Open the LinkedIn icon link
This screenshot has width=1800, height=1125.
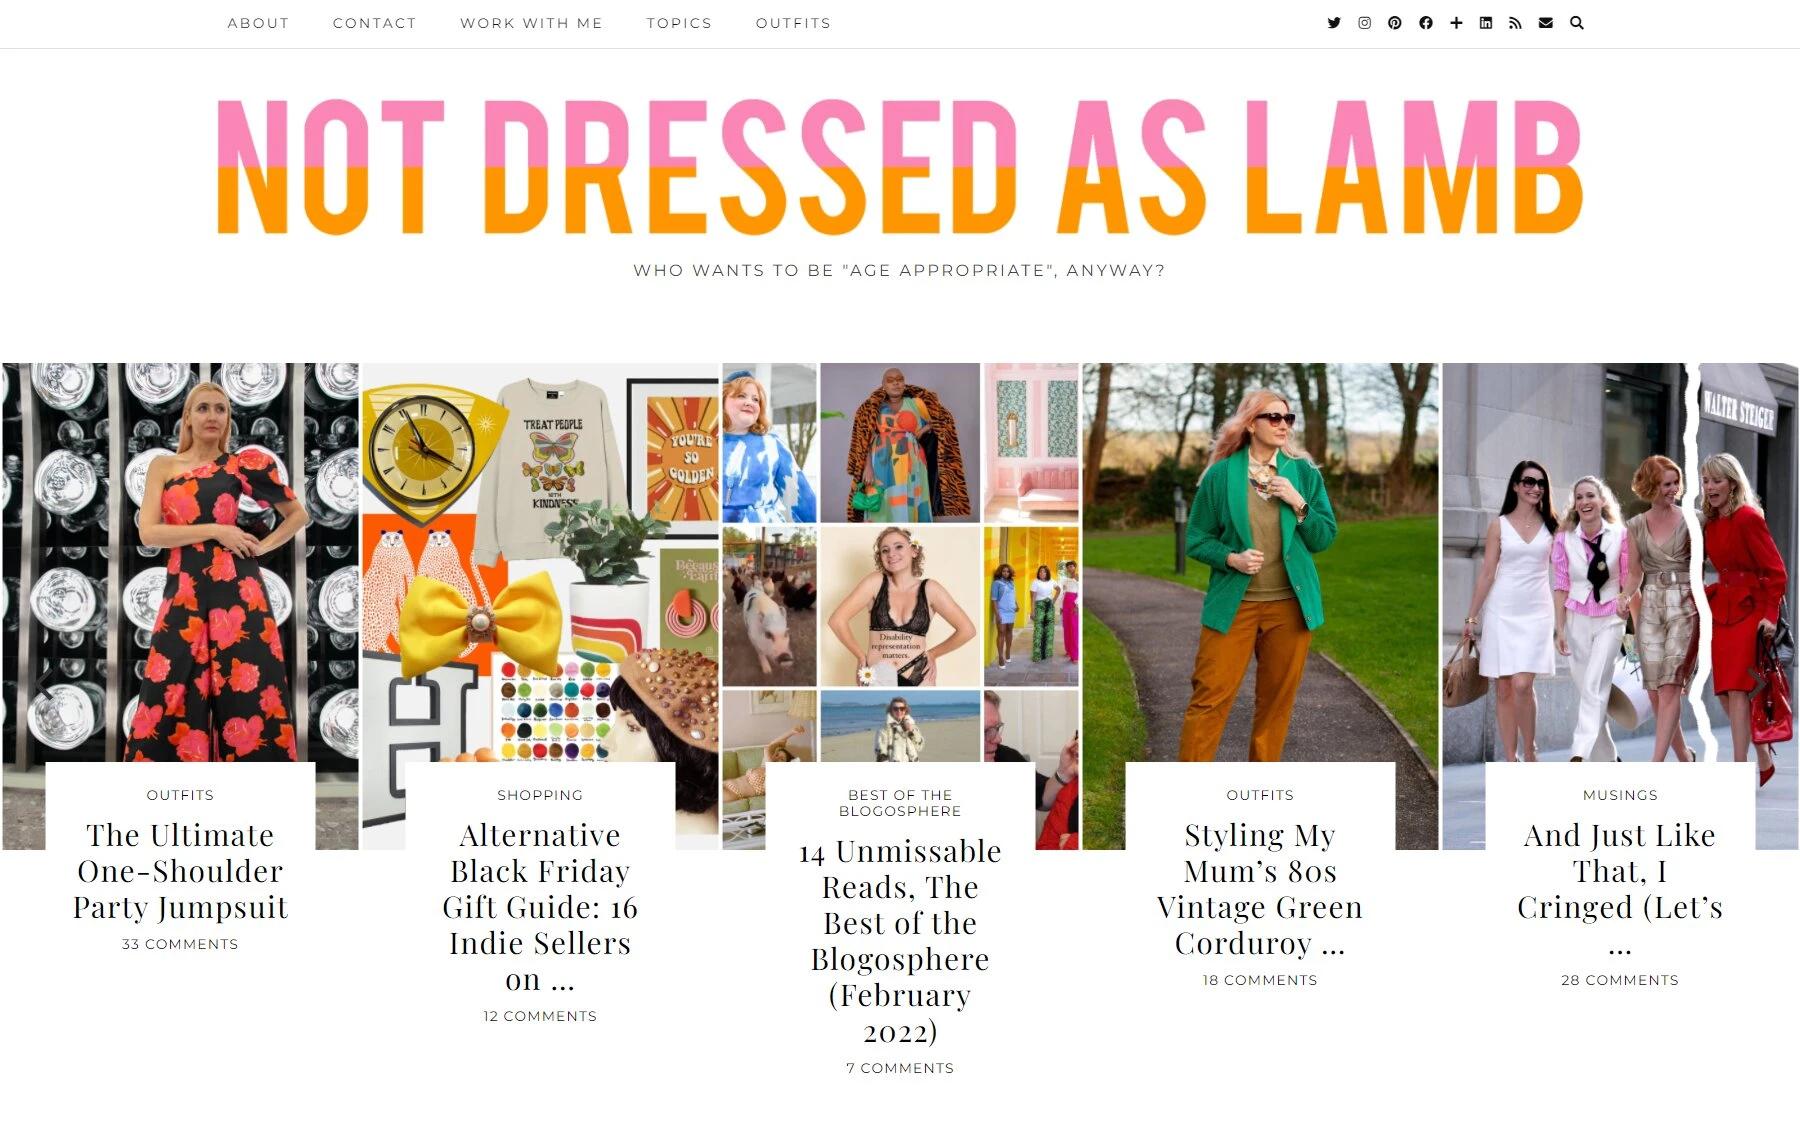pos(1486,23)
